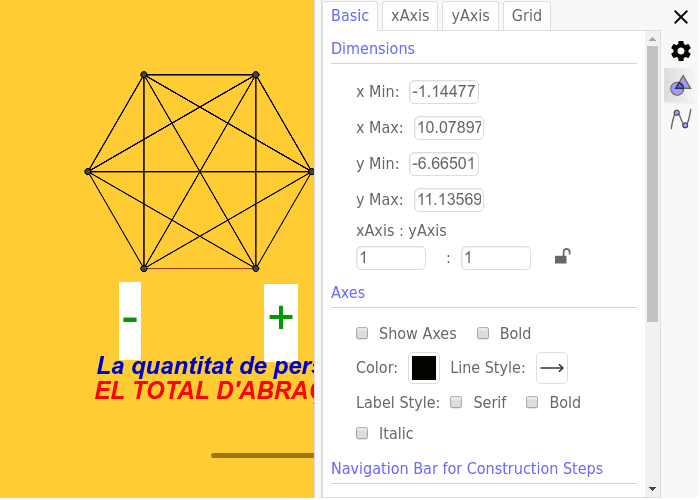The width and height of the screenshot is (700, 500).
Task: Select the curve graph icon
Action: coord(680,119)
